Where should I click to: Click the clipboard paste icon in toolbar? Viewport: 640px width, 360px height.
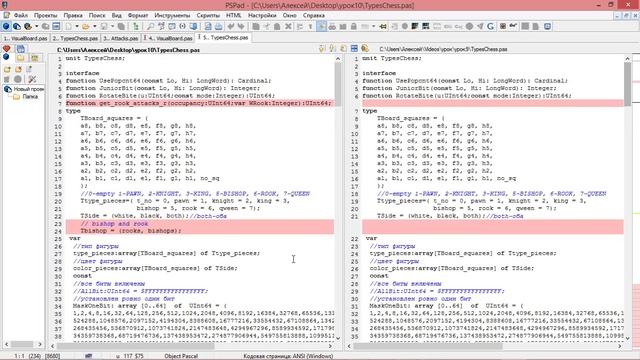[x=277, y=27]
